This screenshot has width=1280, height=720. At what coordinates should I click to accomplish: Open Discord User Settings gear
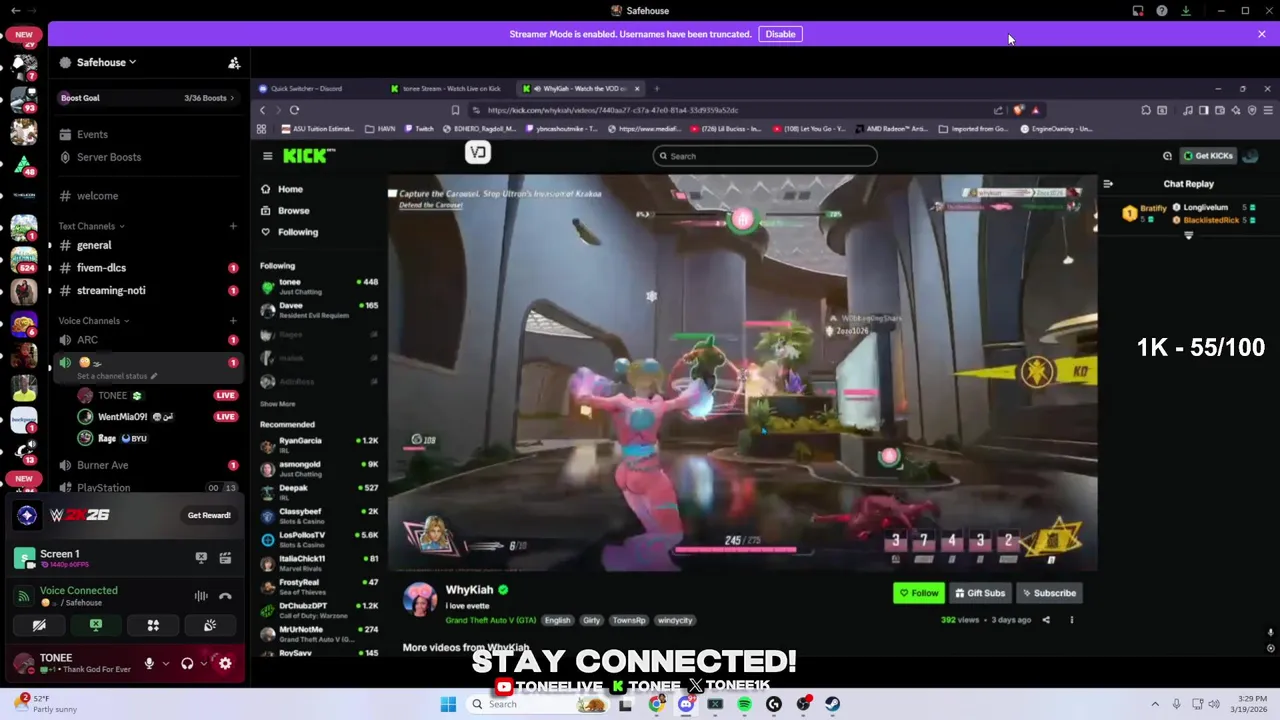225,664
